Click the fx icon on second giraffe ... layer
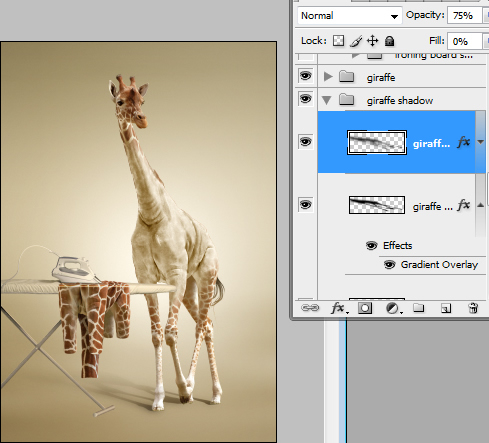489x443 pixels. point(463,205)
